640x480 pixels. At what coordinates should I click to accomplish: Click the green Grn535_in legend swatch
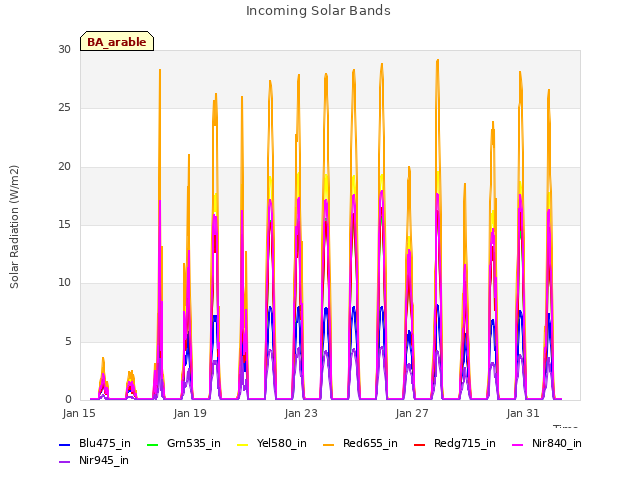coord(153,444)
